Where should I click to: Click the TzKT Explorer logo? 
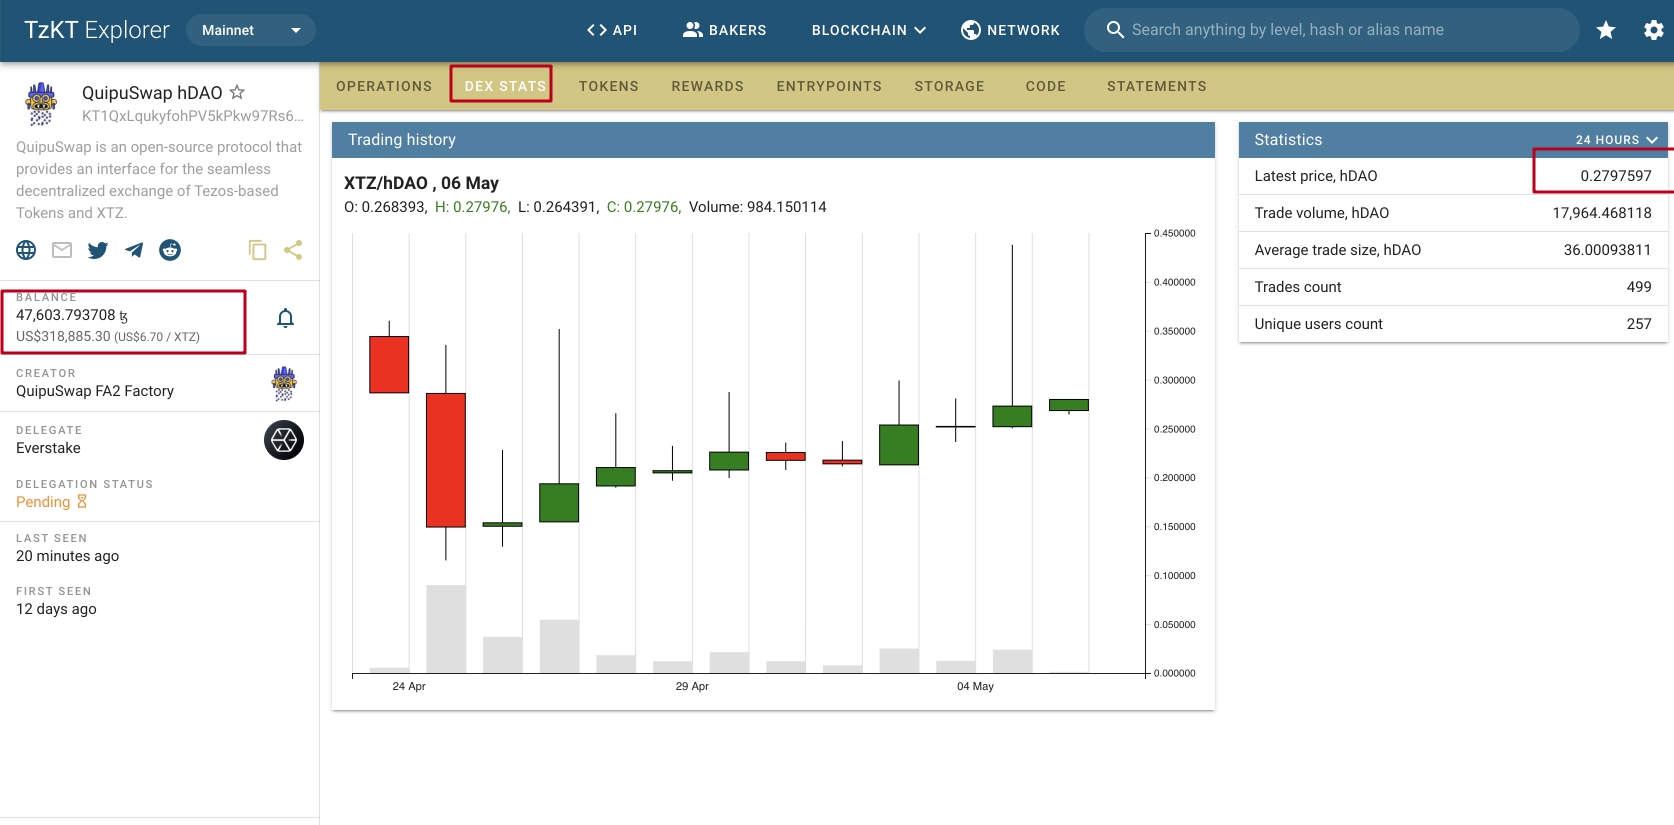pos(97,30)
